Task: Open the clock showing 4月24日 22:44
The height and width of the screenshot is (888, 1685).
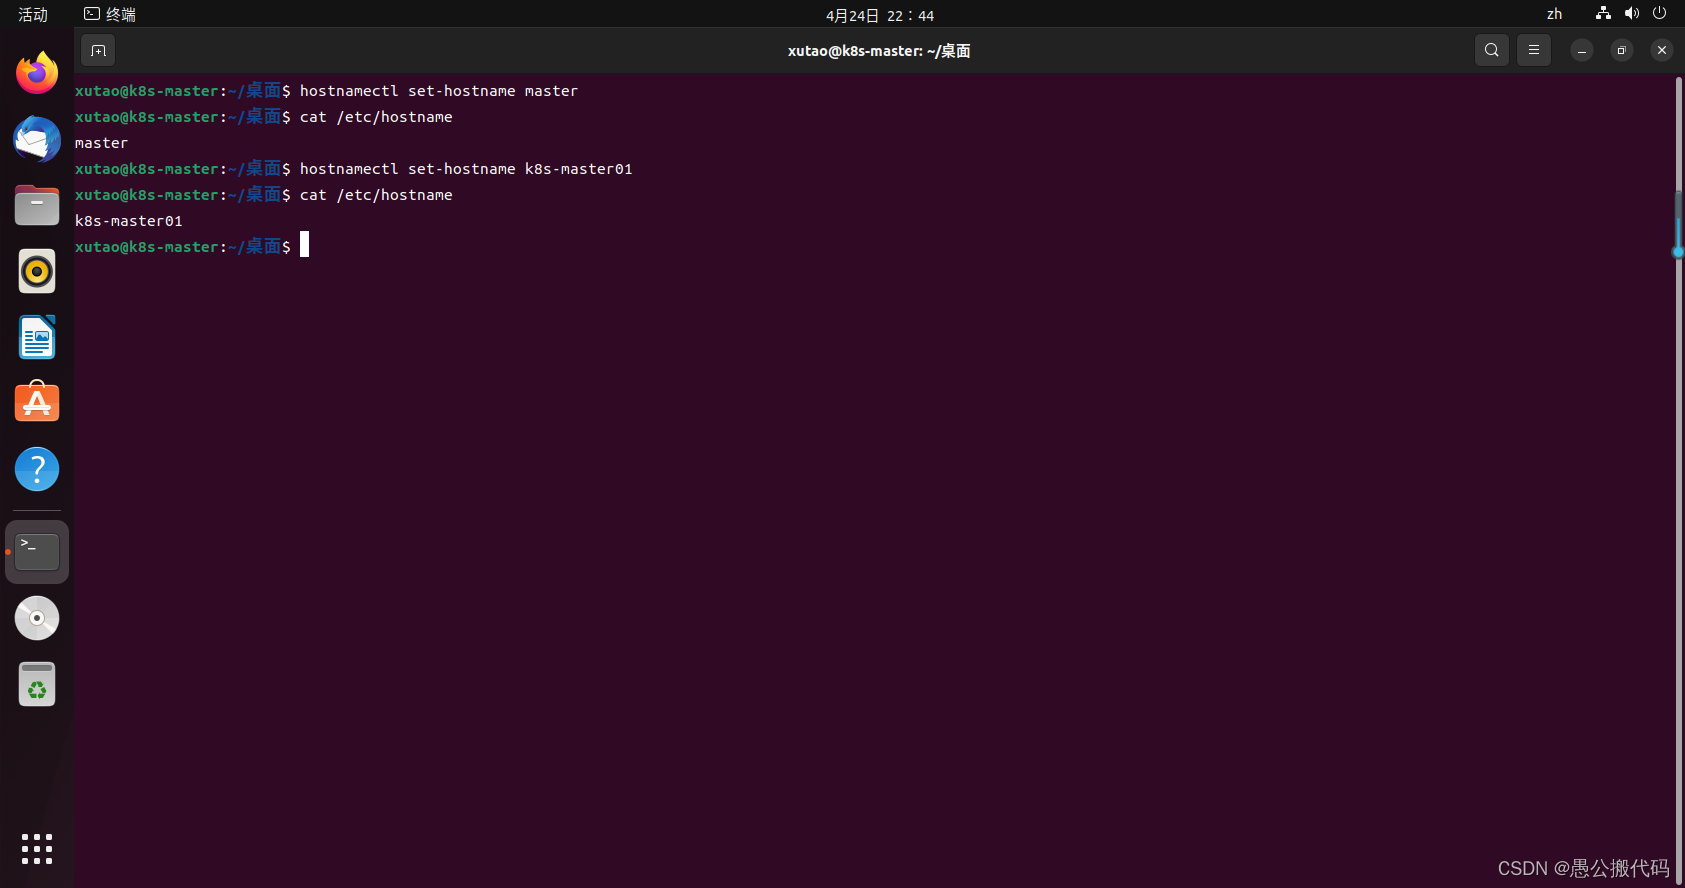Action: [x=880, y=15]
